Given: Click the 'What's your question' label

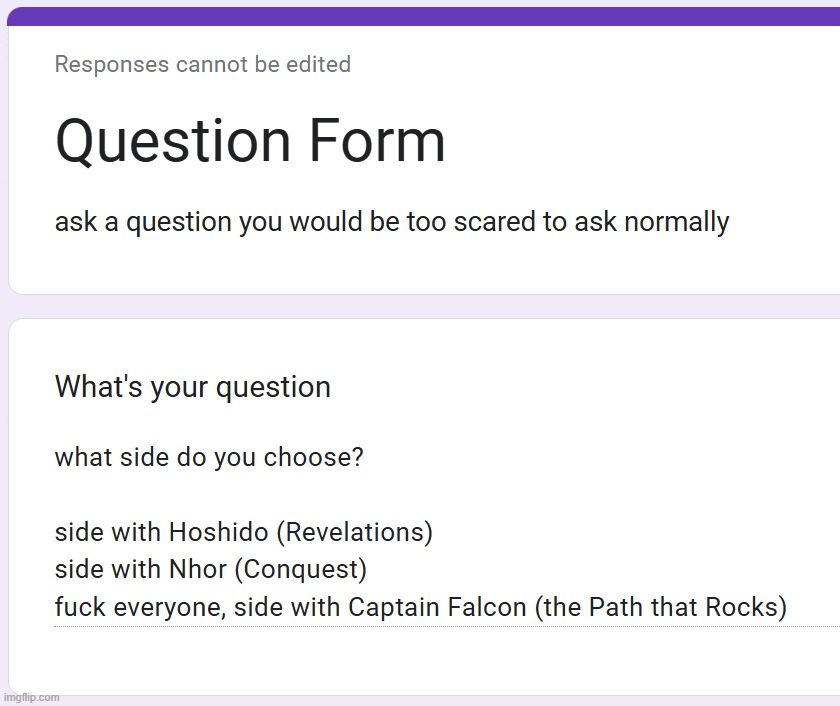Looking at the screenshot, I should point(193,387).
